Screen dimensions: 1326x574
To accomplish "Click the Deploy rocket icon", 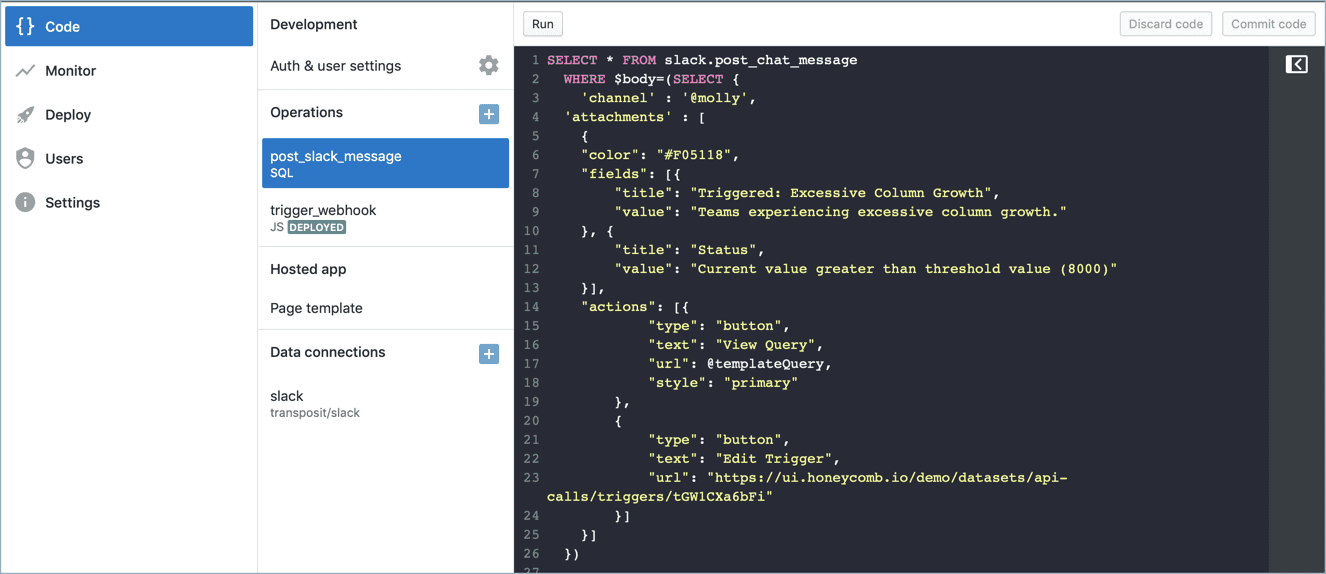I will 25,115.
